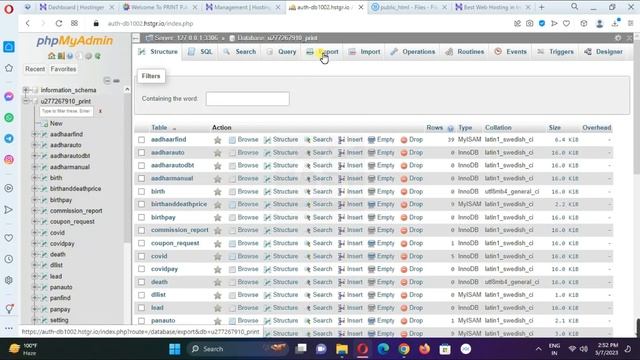Click the reload page button
The width and height of the screenshot is (640, 360).
coord(59,24)
